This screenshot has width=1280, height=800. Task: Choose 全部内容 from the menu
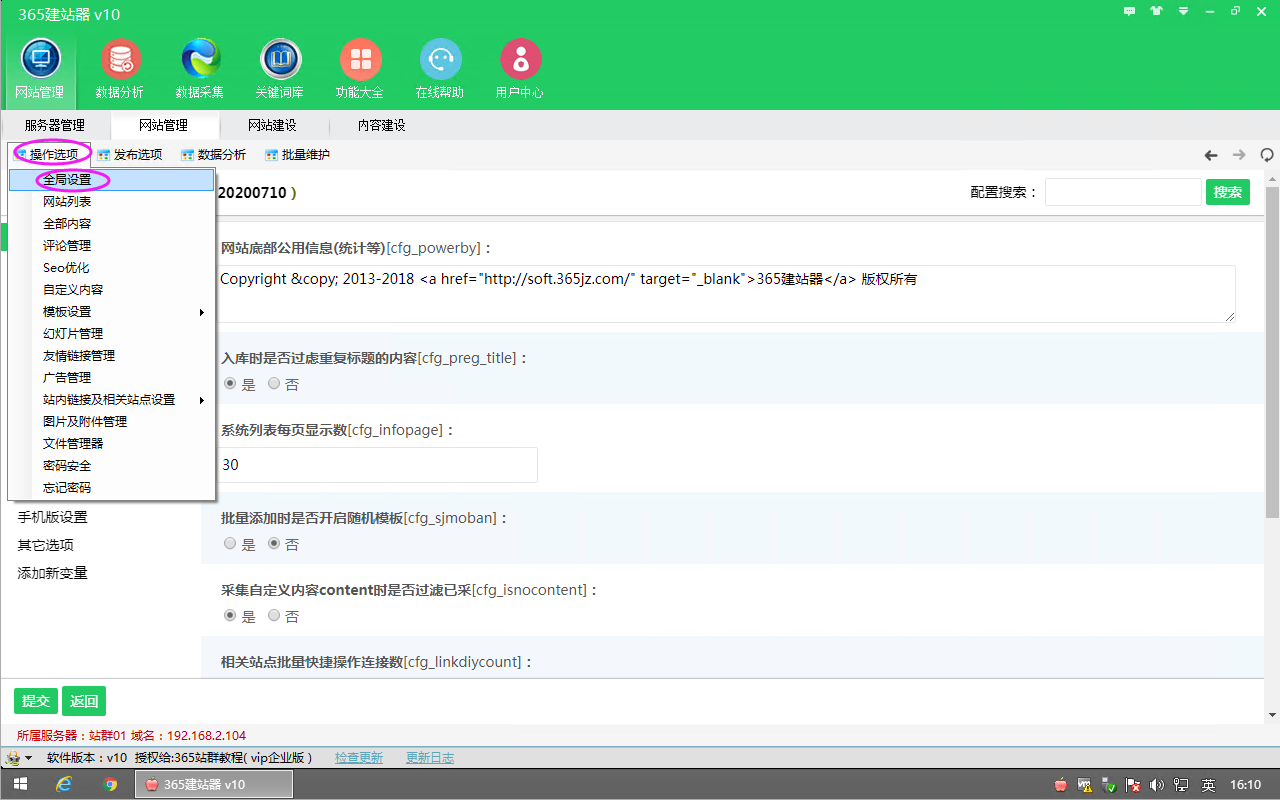click(x=112, y=224)
